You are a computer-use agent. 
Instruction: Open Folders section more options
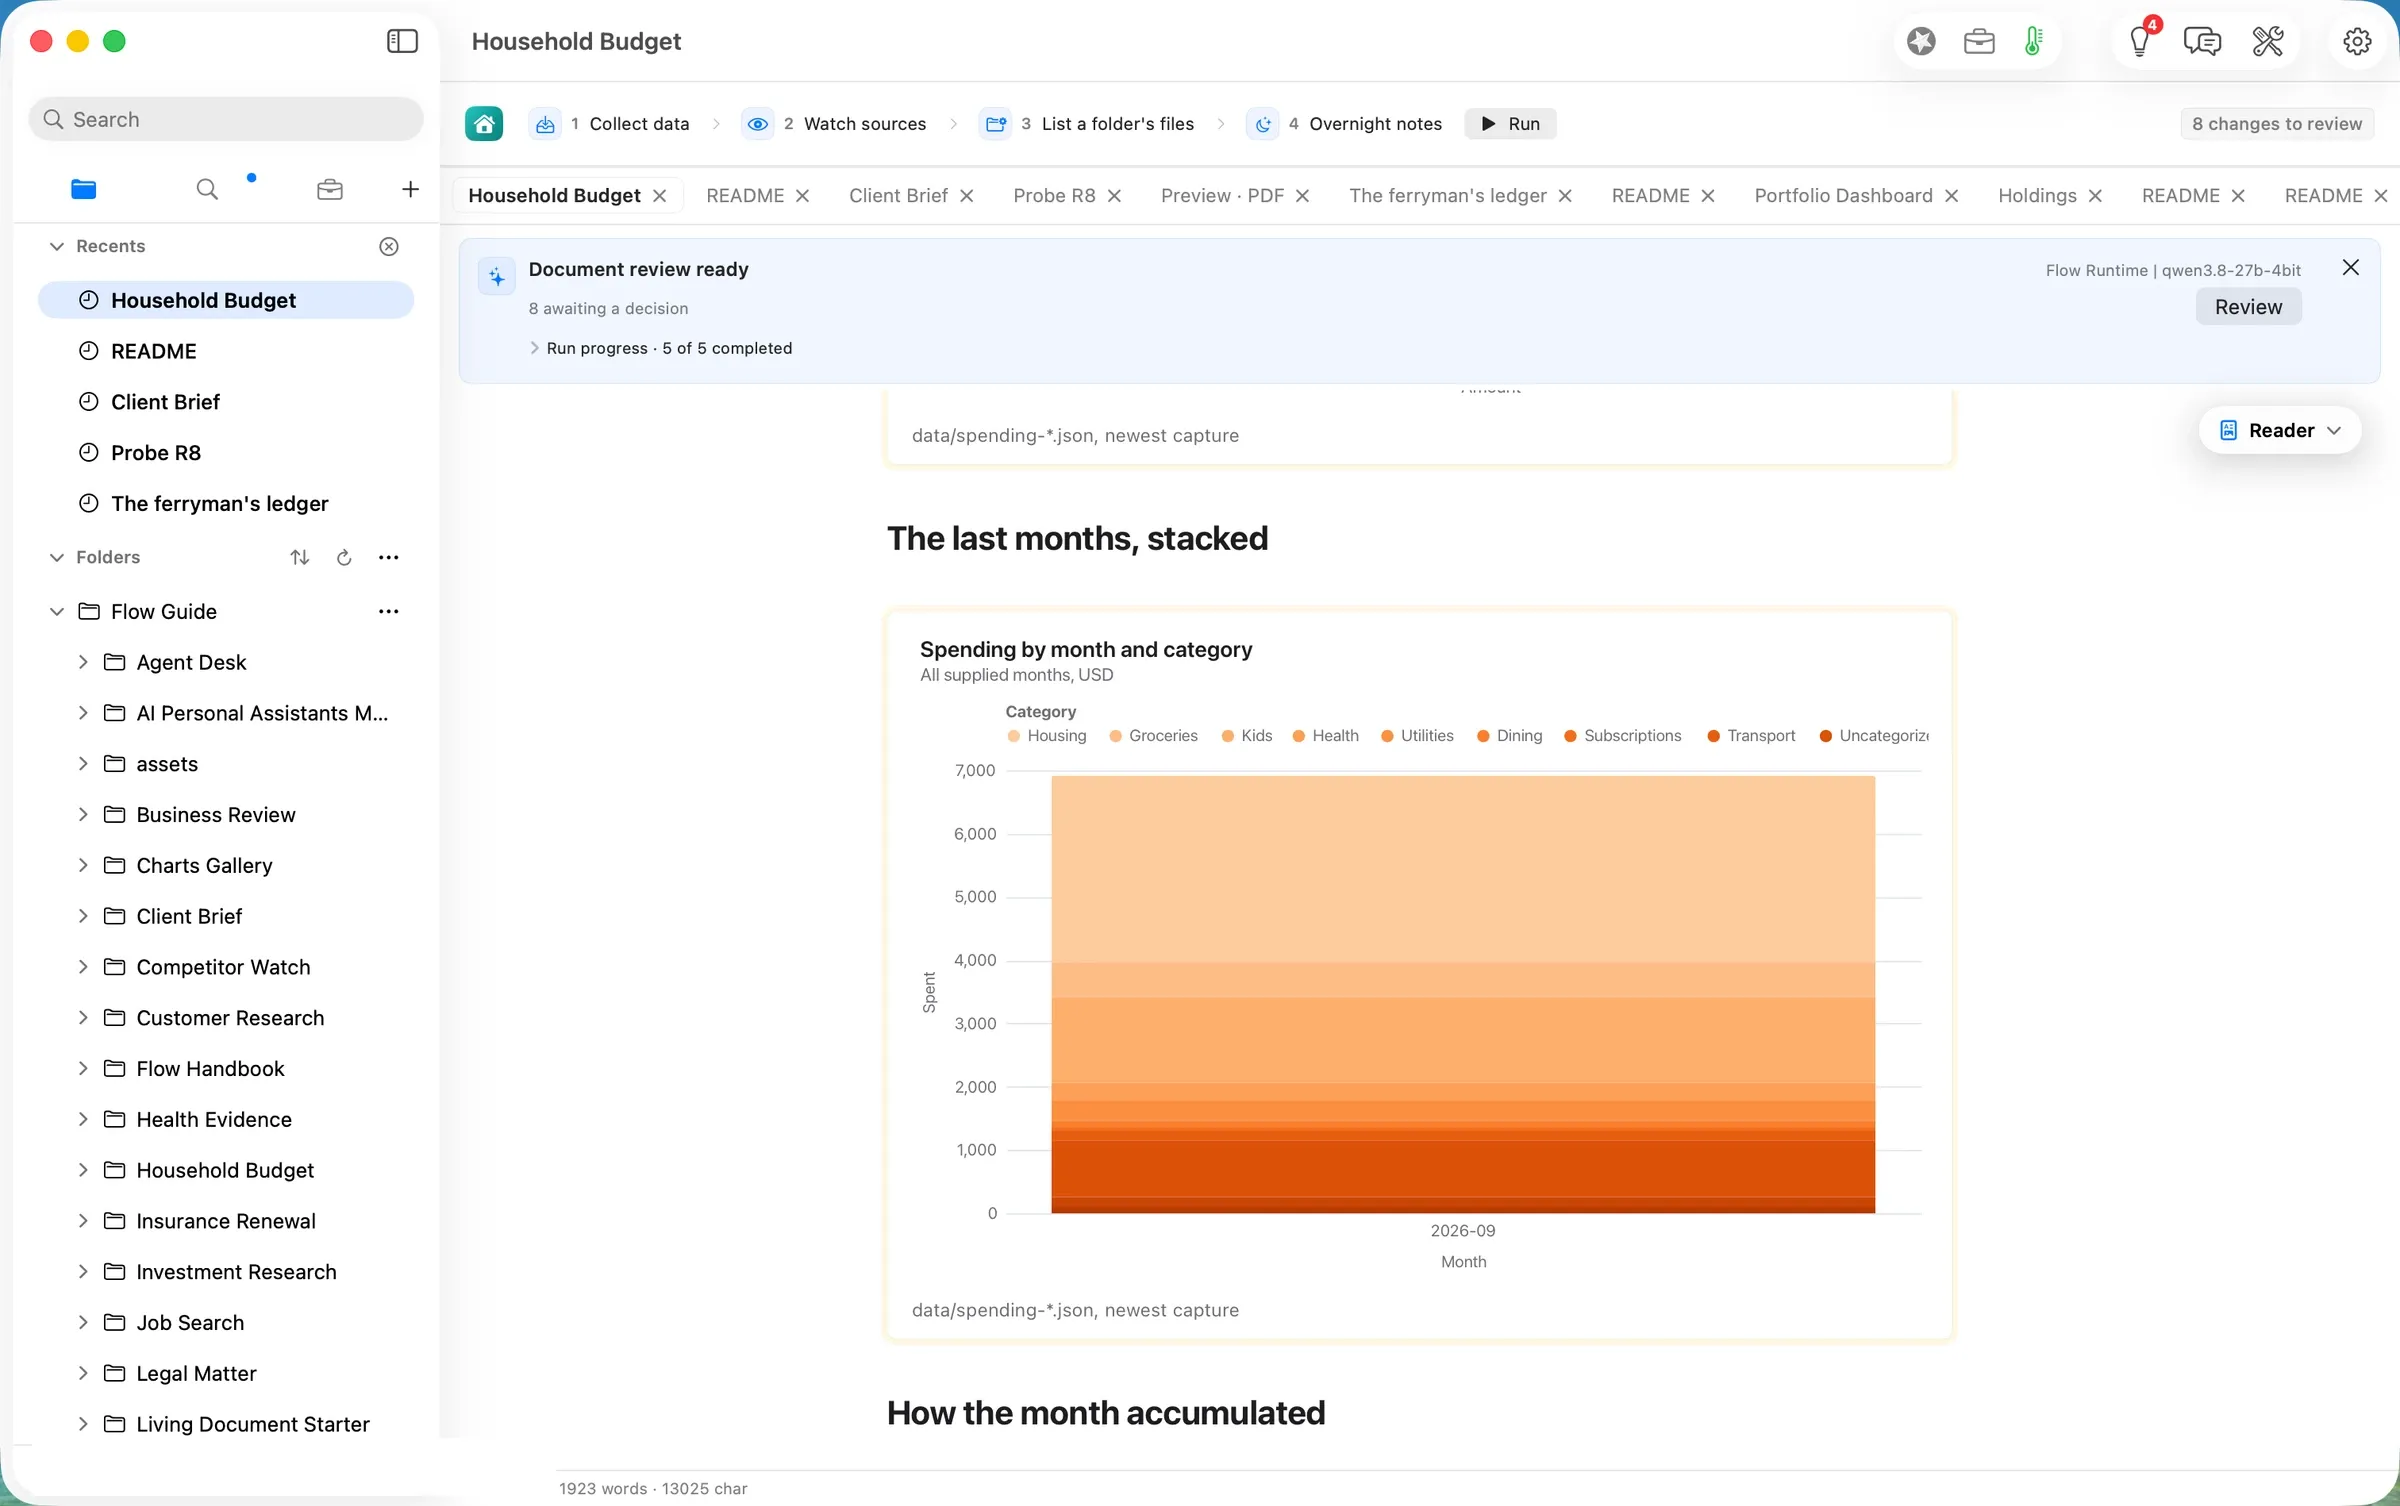coord(389,557)
